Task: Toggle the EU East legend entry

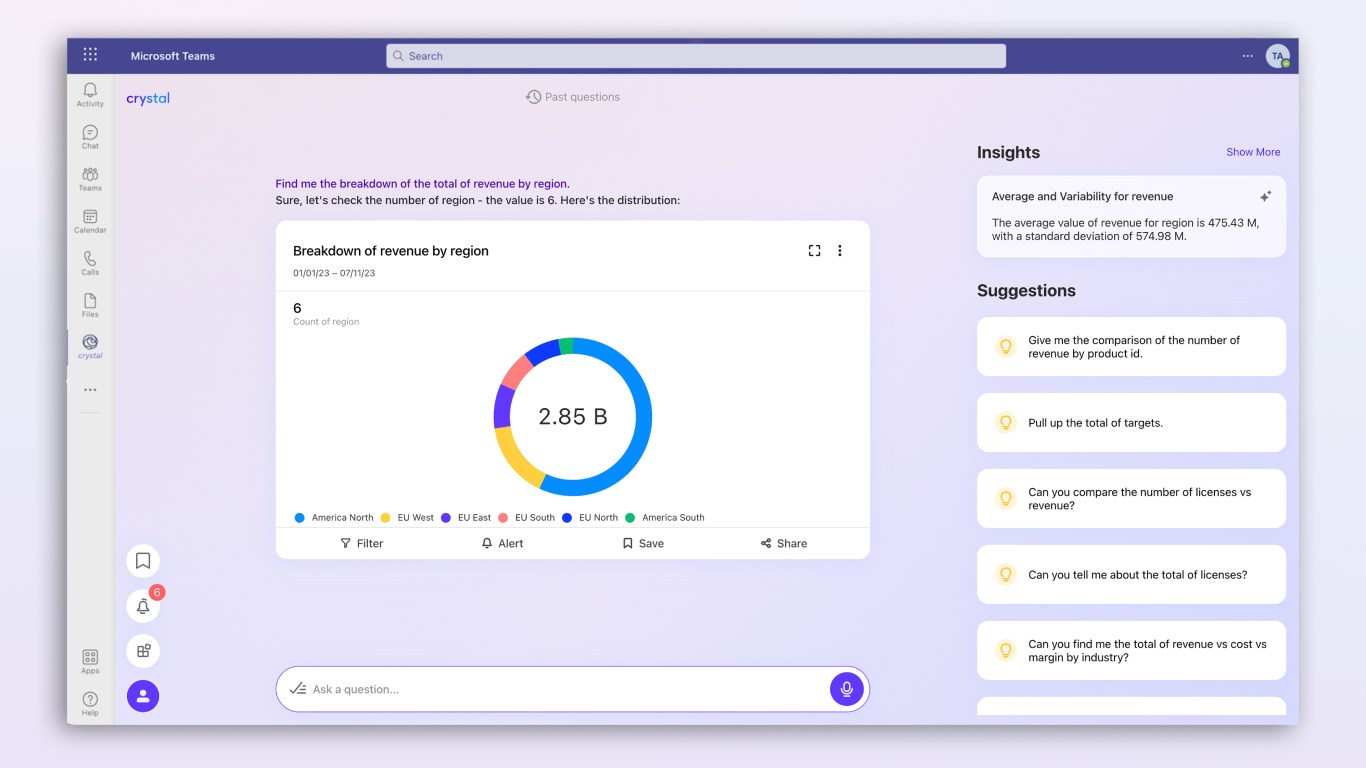Action: tap(467, 518)
